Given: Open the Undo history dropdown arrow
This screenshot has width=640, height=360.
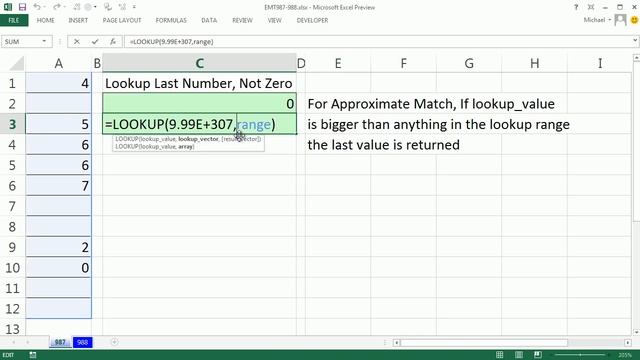Looking at the screenshot, I should 44,7.
